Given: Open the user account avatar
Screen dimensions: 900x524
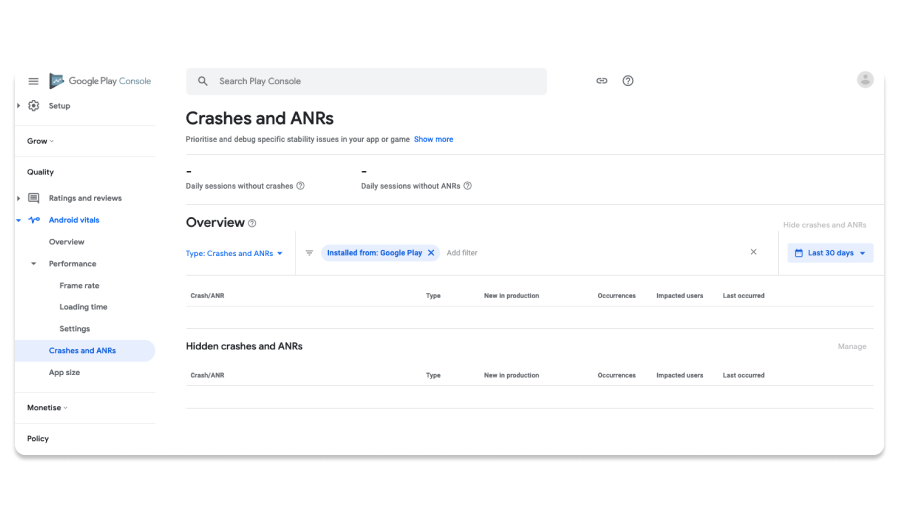Looking at the screenshot, I should pos(865,80).
